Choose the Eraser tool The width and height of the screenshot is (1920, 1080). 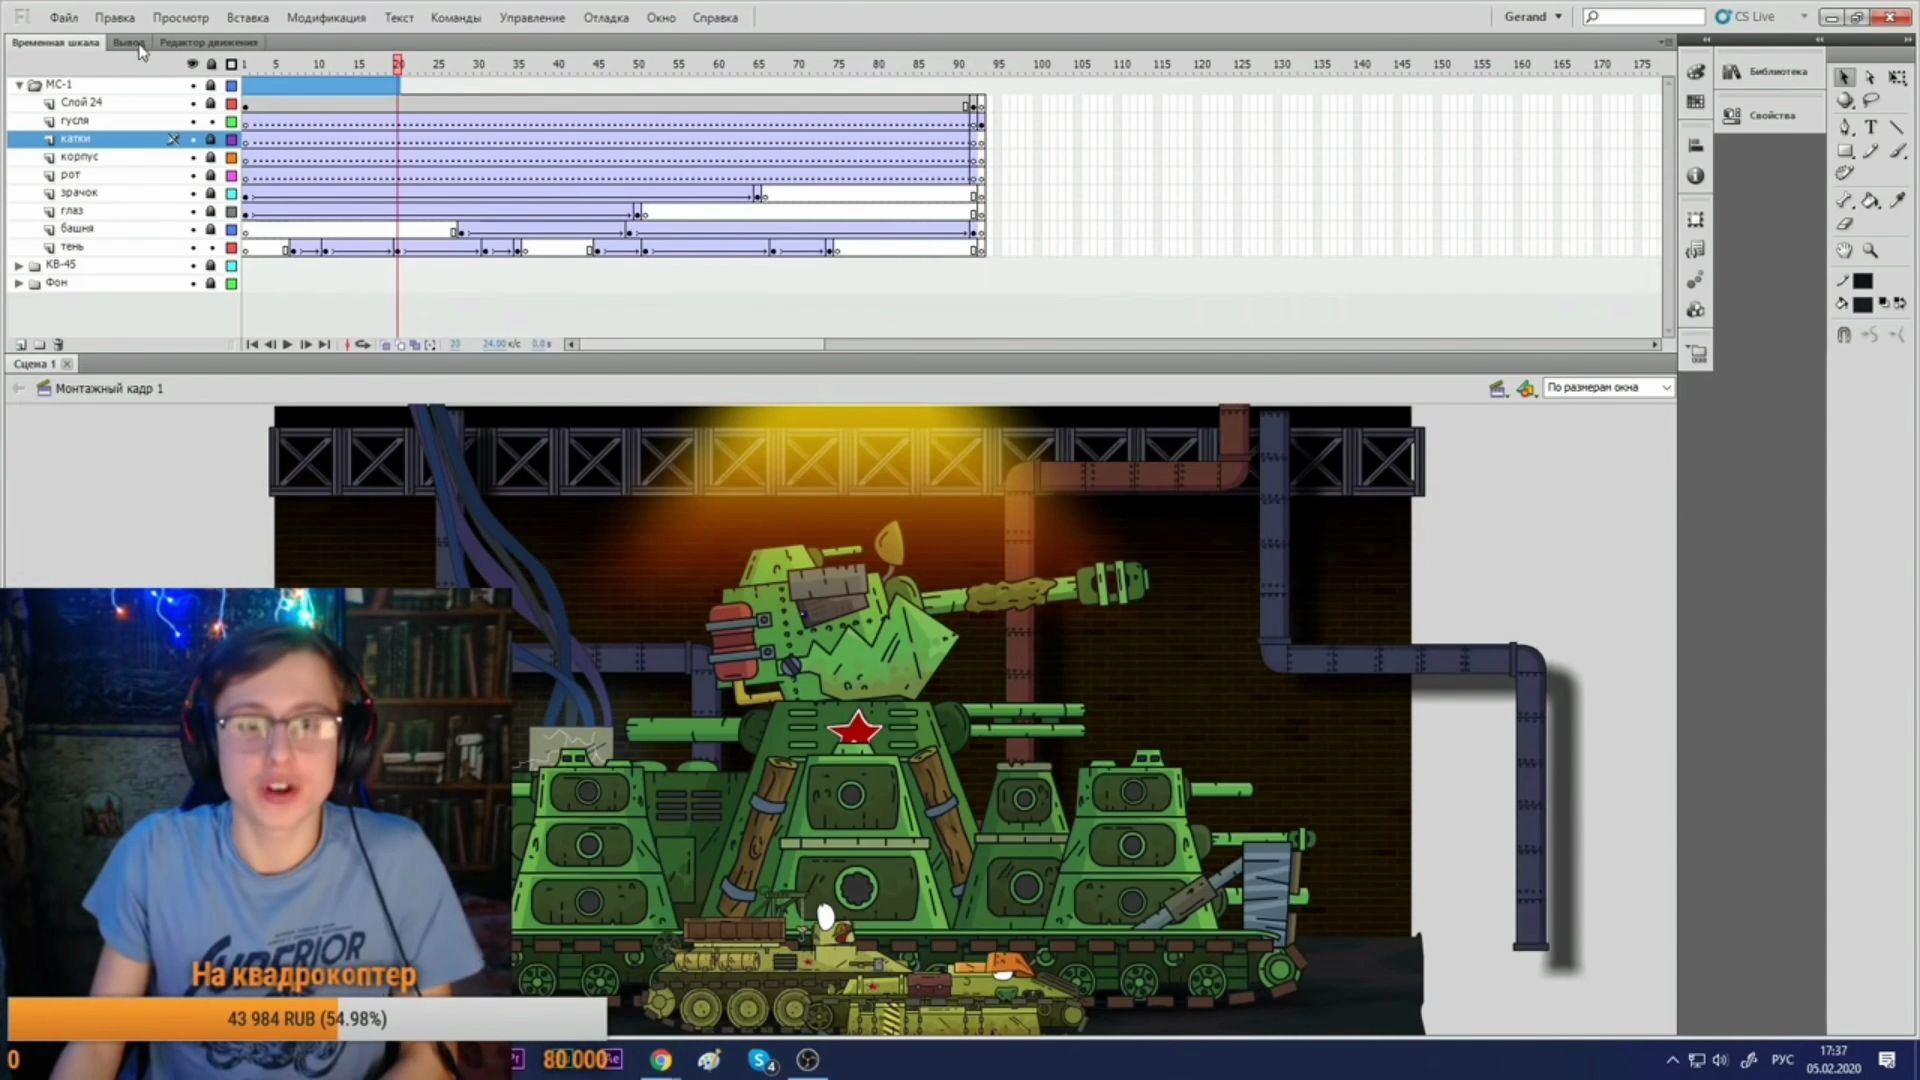pyautogui.click(x=1845, y=224)
